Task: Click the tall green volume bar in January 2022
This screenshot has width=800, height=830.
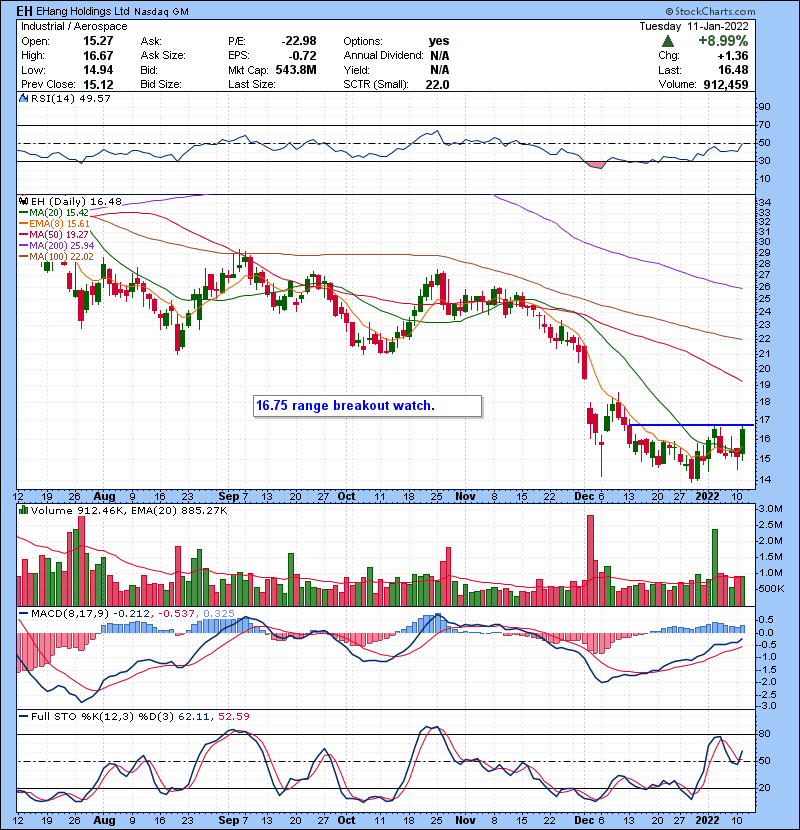Action: 715,567
